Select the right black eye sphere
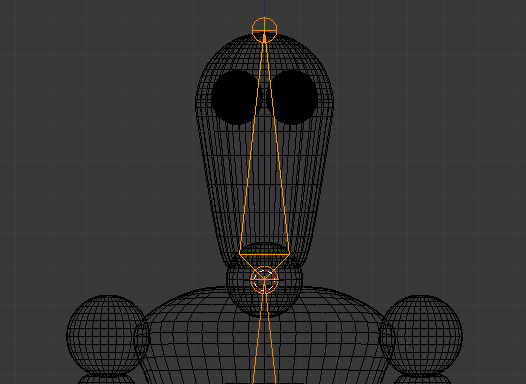 pos(292,97)
